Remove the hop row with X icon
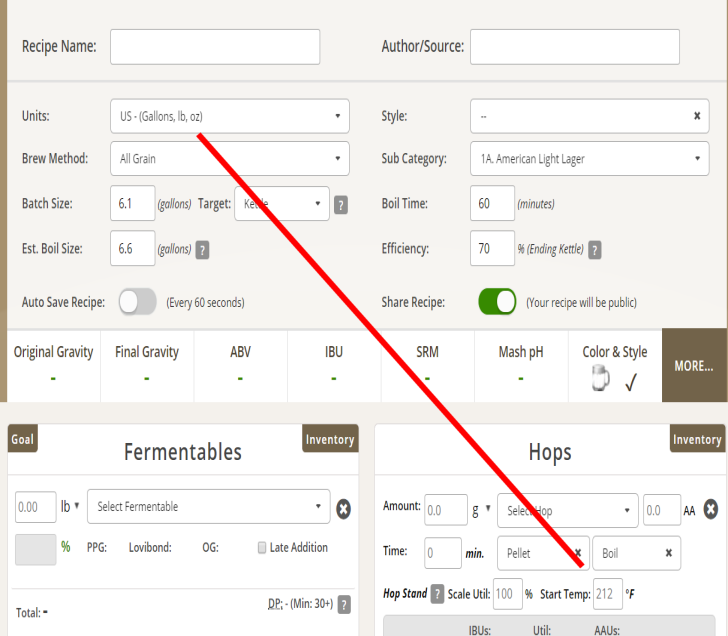The height and width of the screenshot is (636, 728). click(x=711, y=510)
